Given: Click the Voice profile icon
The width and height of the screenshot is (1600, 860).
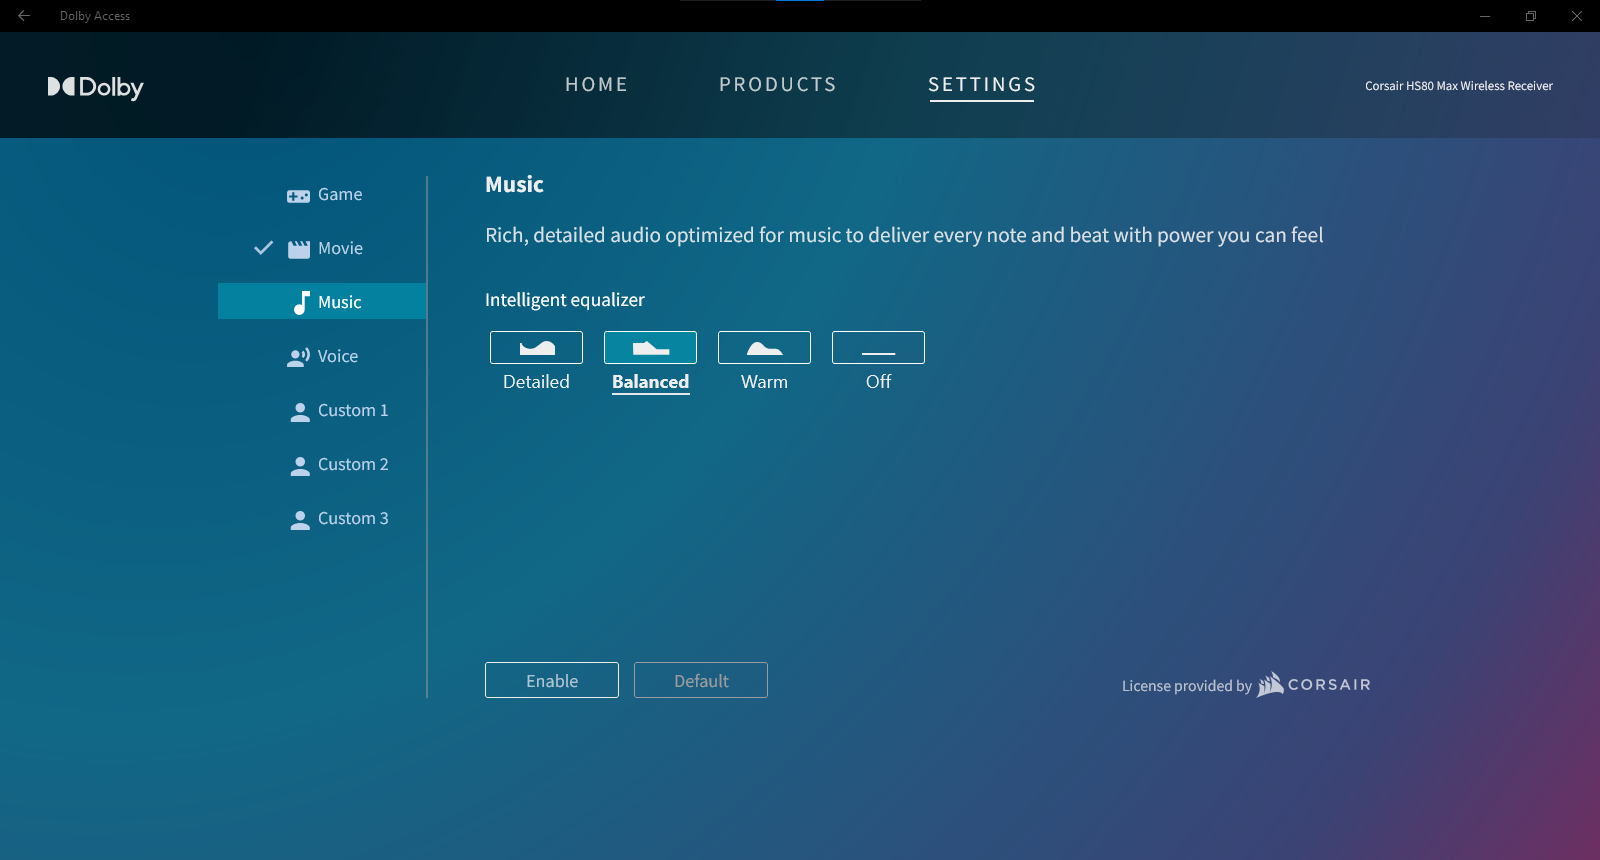Looking at the screenshot, I should (298, 357).
